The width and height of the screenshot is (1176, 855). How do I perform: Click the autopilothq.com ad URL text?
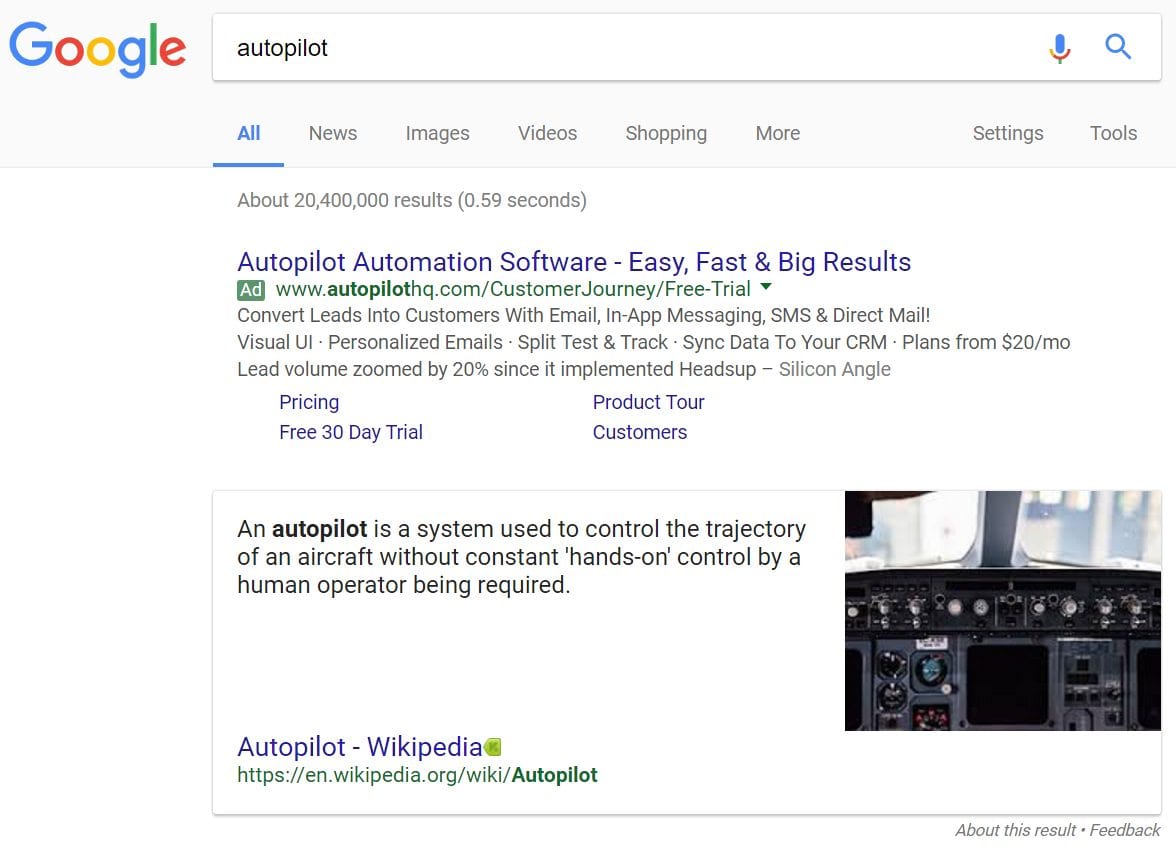click(x=513, y=290)
